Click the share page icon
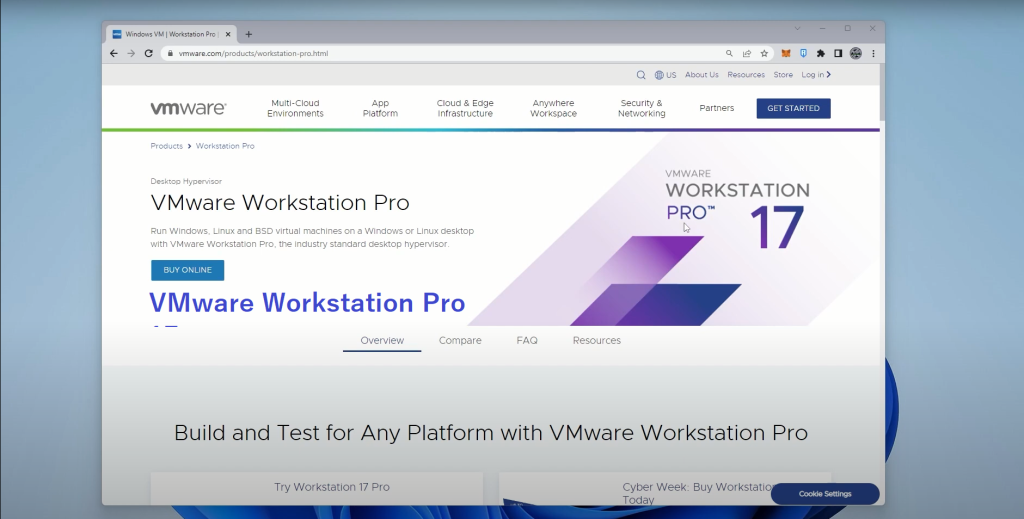The height and width of the screenshot is (519, 1024). (746, 54)
